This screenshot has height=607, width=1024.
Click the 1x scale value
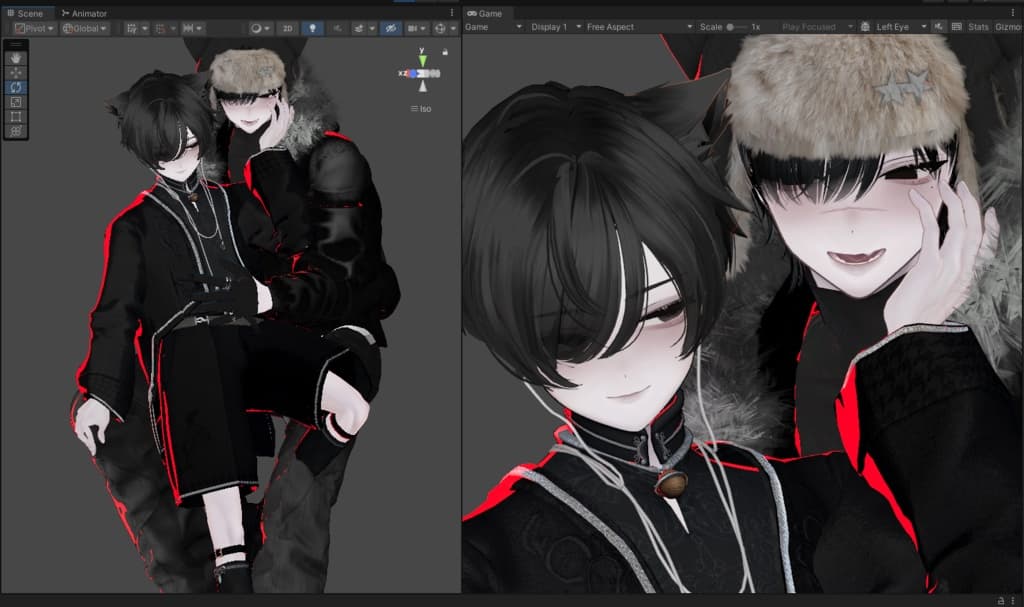tap(756, 27)
